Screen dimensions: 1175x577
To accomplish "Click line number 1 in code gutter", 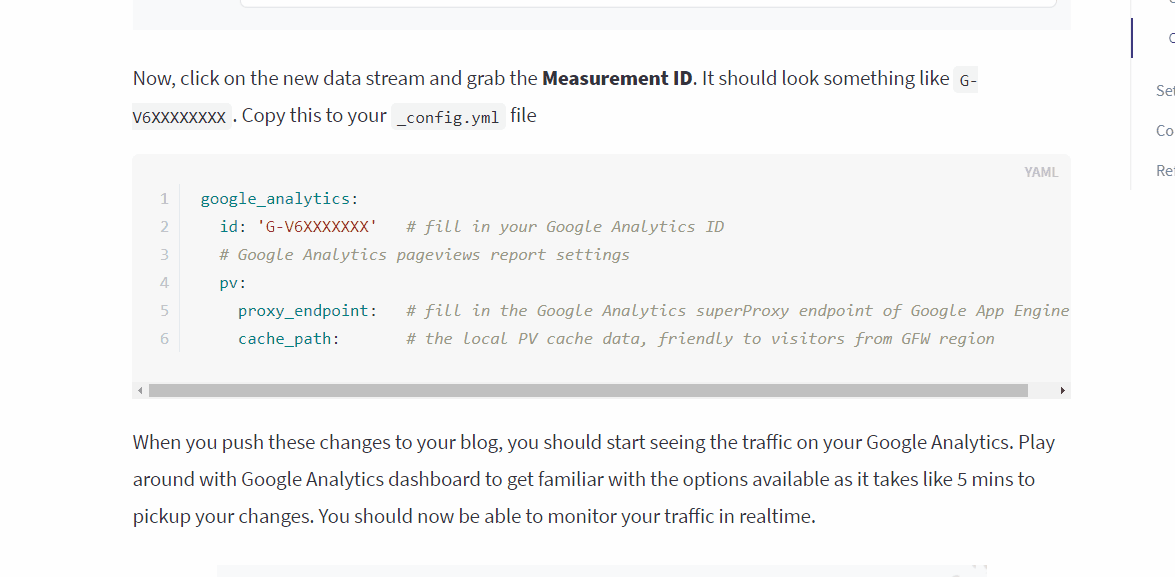I will coord(164,199).
